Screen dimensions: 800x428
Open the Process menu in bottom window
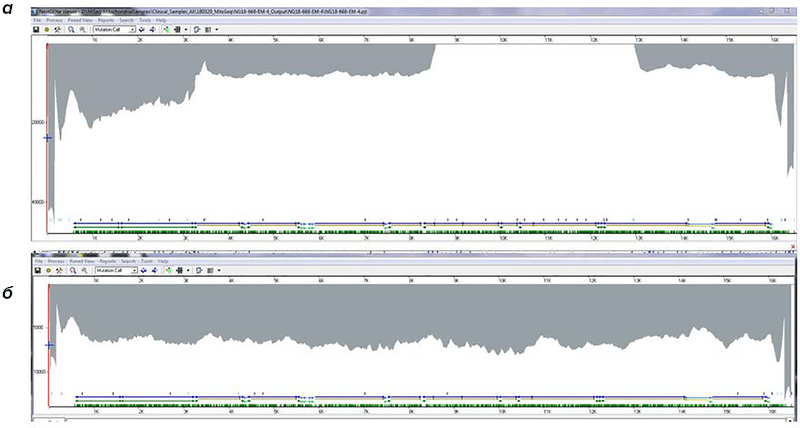[x=56, y=261]
